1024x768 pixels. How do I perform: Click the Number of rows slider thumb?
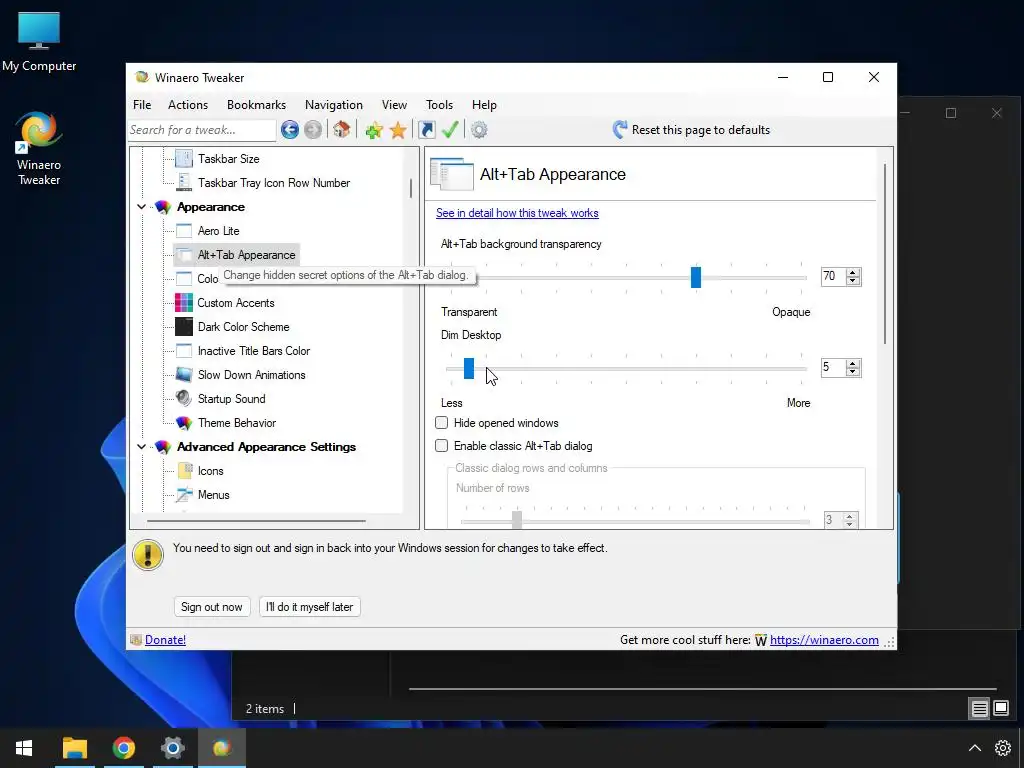coord(517,520)
